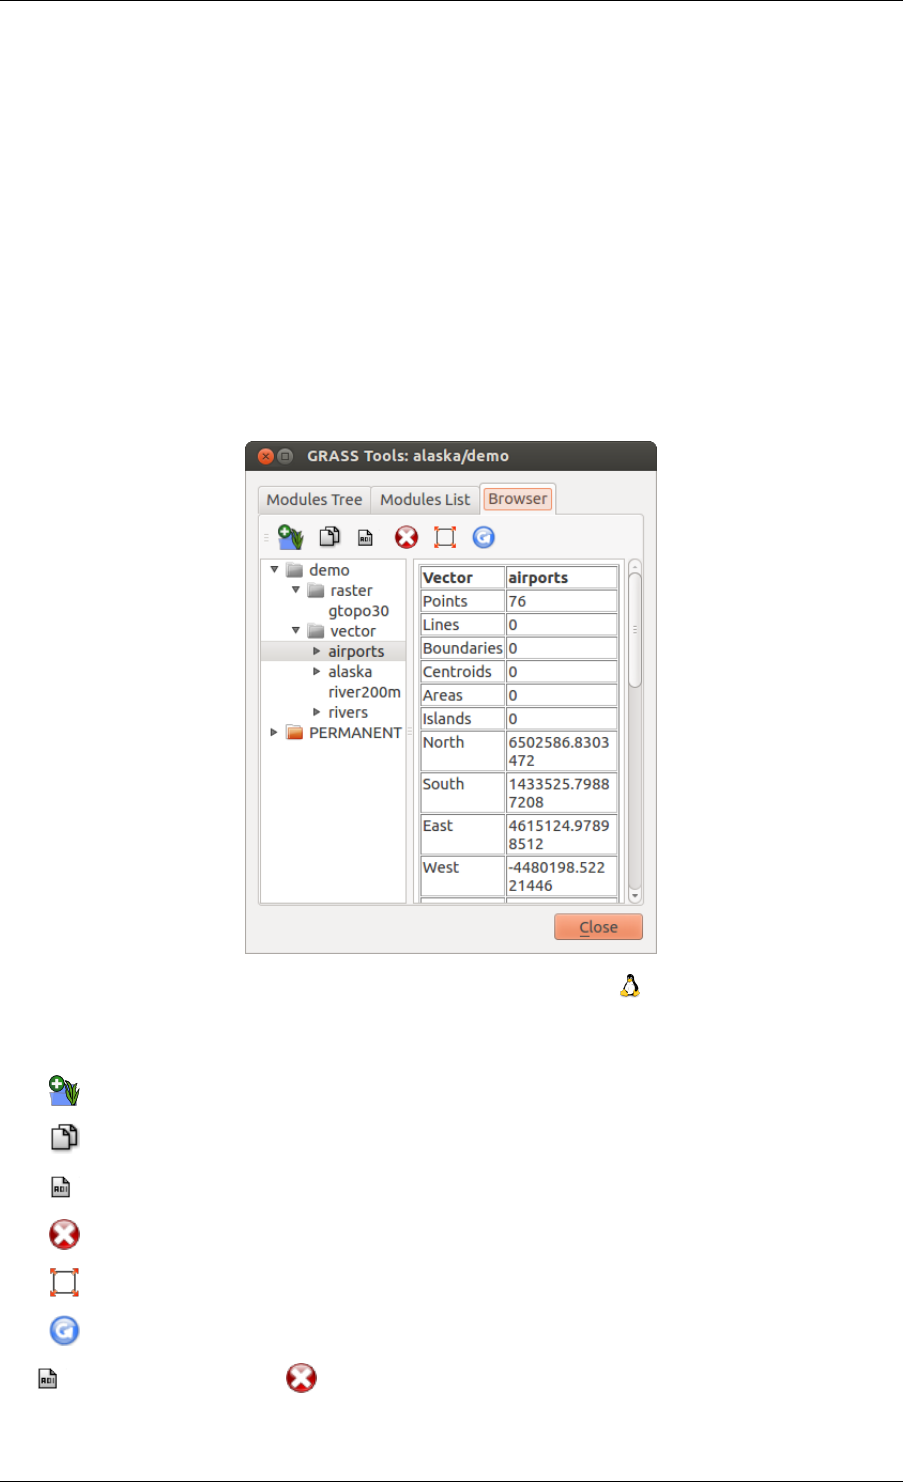Click the '1433525.79887208' value cell

562,793
